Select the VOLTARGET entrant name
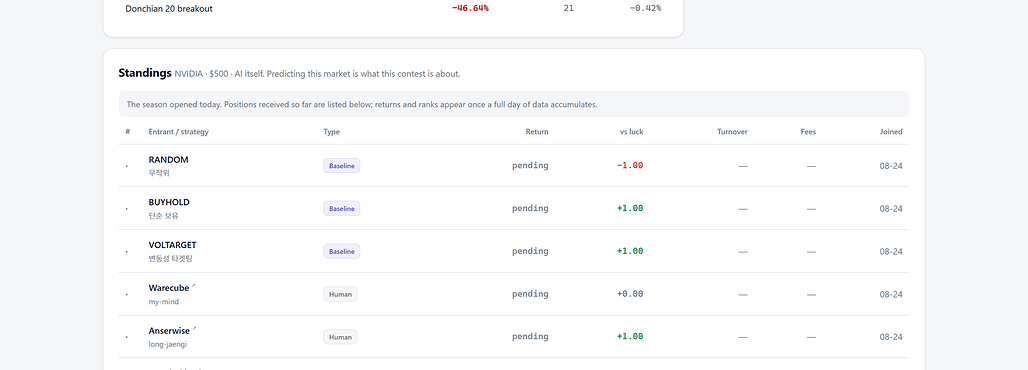Viewport: 1028px width, 370px height. coord(172,245)
